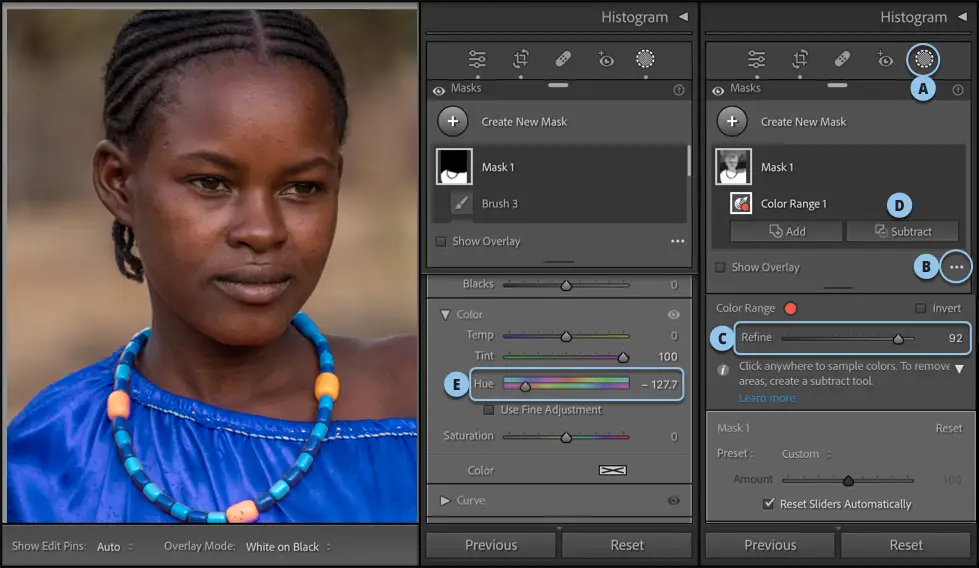Expand the Curve section
Image resolution: width=979 pixels, height=568 pixels.
[445, 500]
